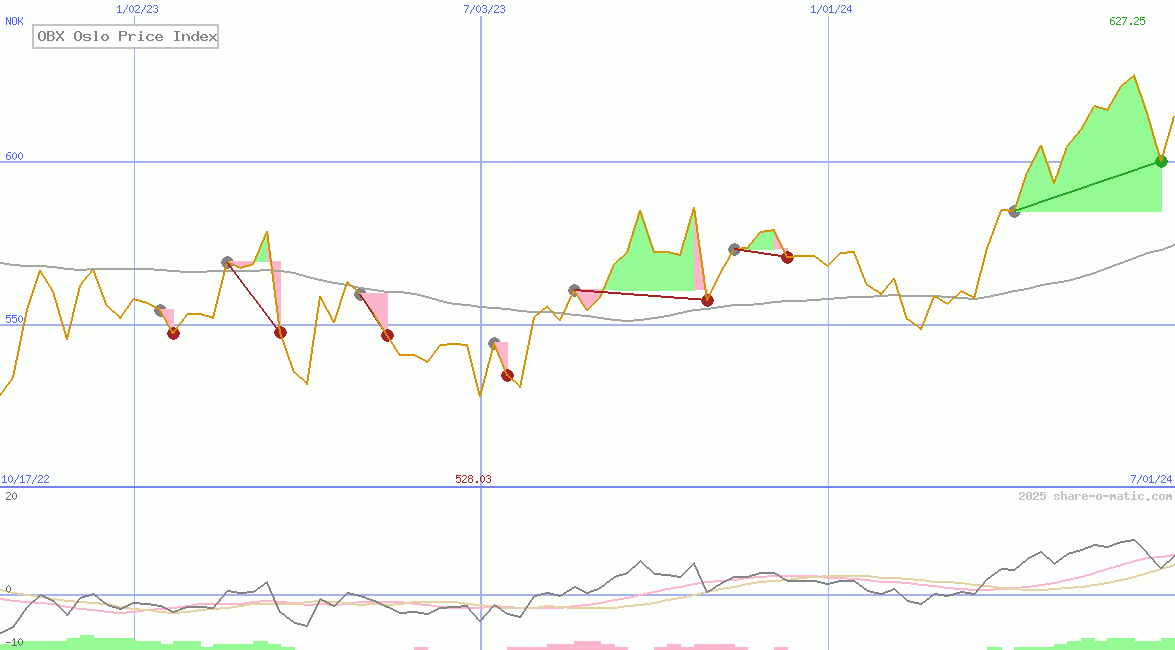Click the 20 oscillator scale label

pyautogui.click(x=11, y=496)
